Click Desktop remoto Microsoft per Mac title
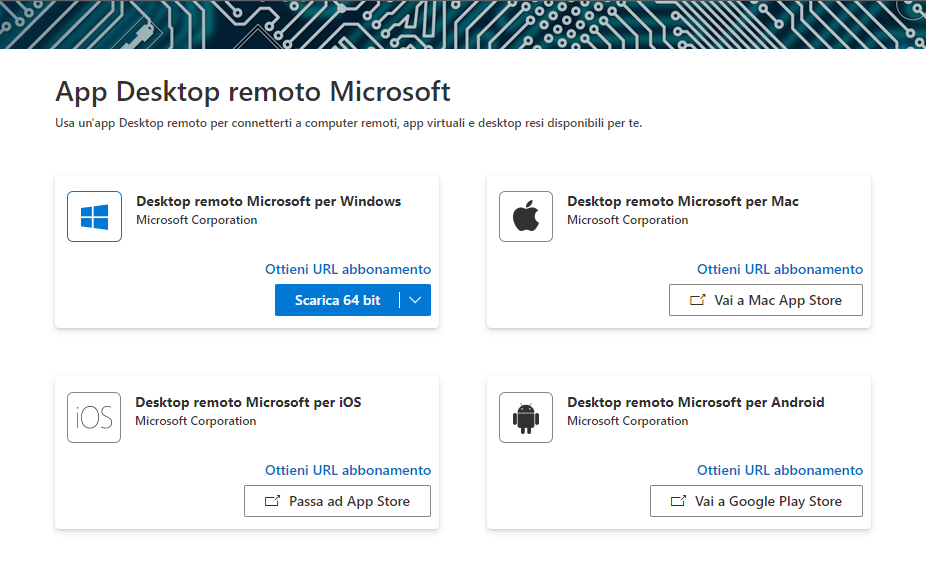The width and height of the screenshot is (926, 575). click(683, 201)
